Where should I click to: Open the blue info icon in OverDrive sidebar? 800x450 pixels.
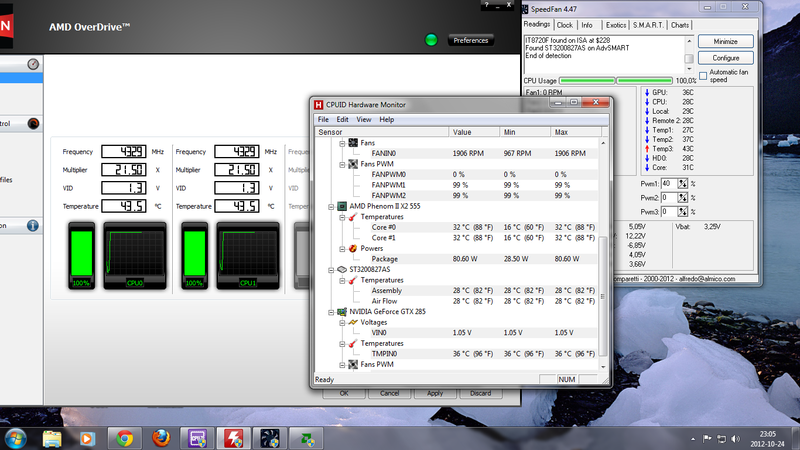(33, 226)
